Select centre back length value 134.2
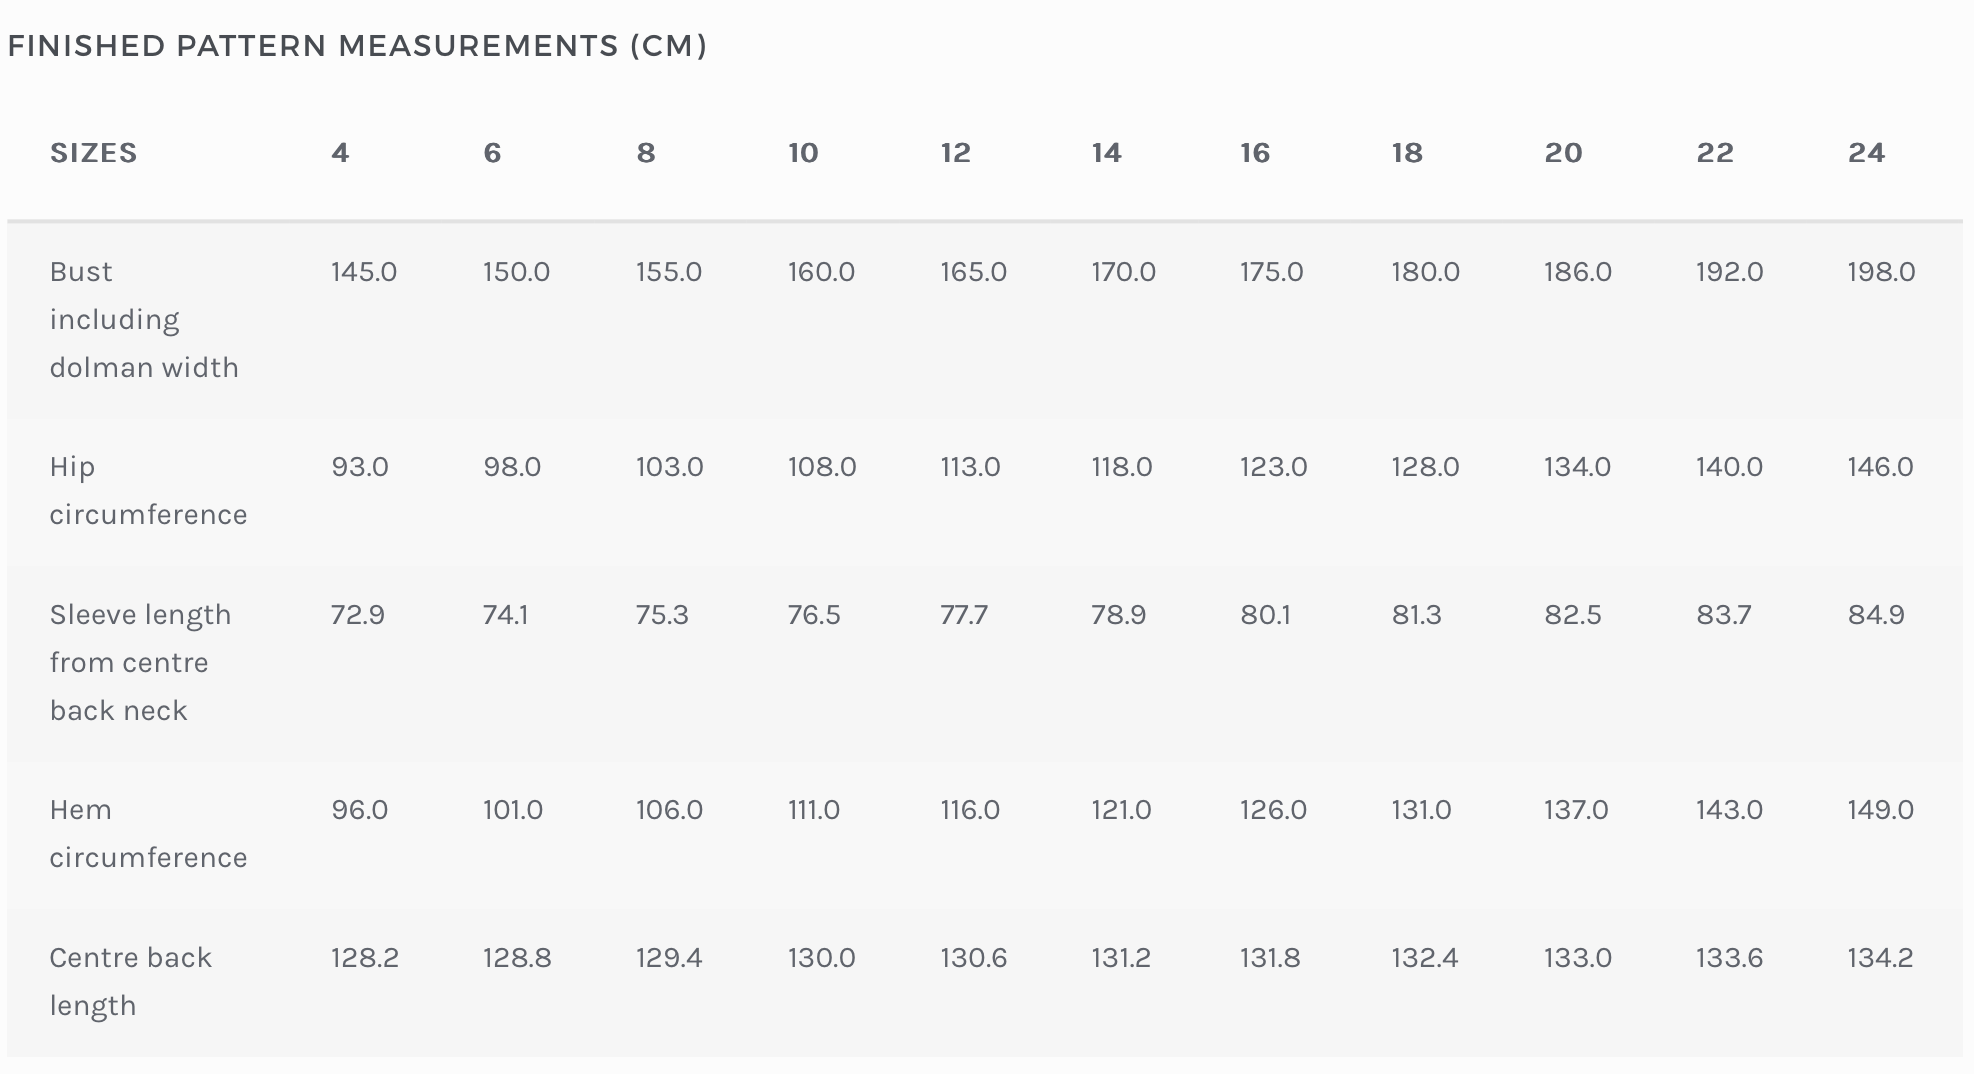The height and width of the screenshot is (1074, 1974). [1880, 958]
